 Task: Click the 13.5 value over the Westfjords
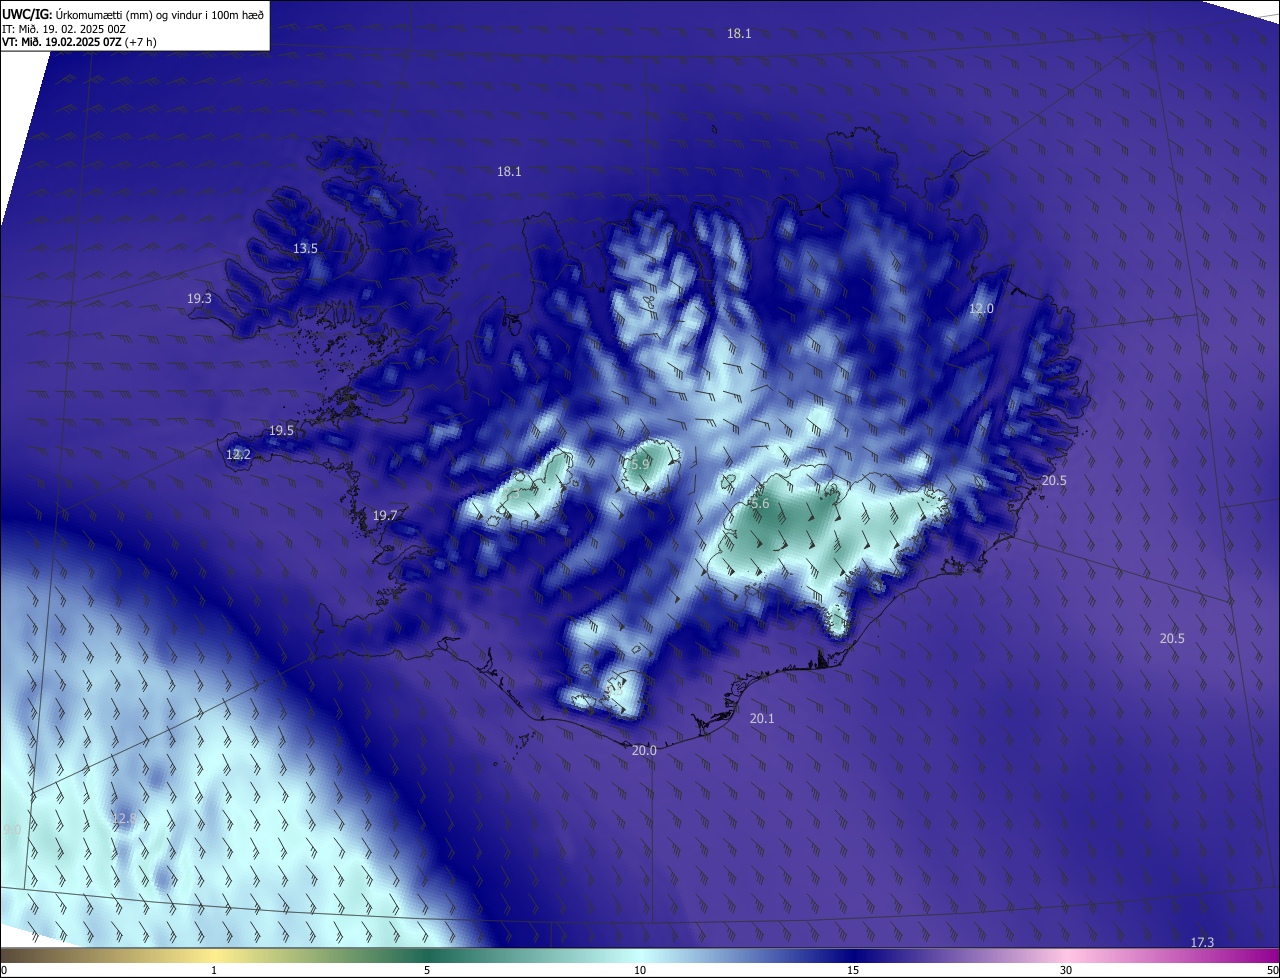tap(305, 248)
